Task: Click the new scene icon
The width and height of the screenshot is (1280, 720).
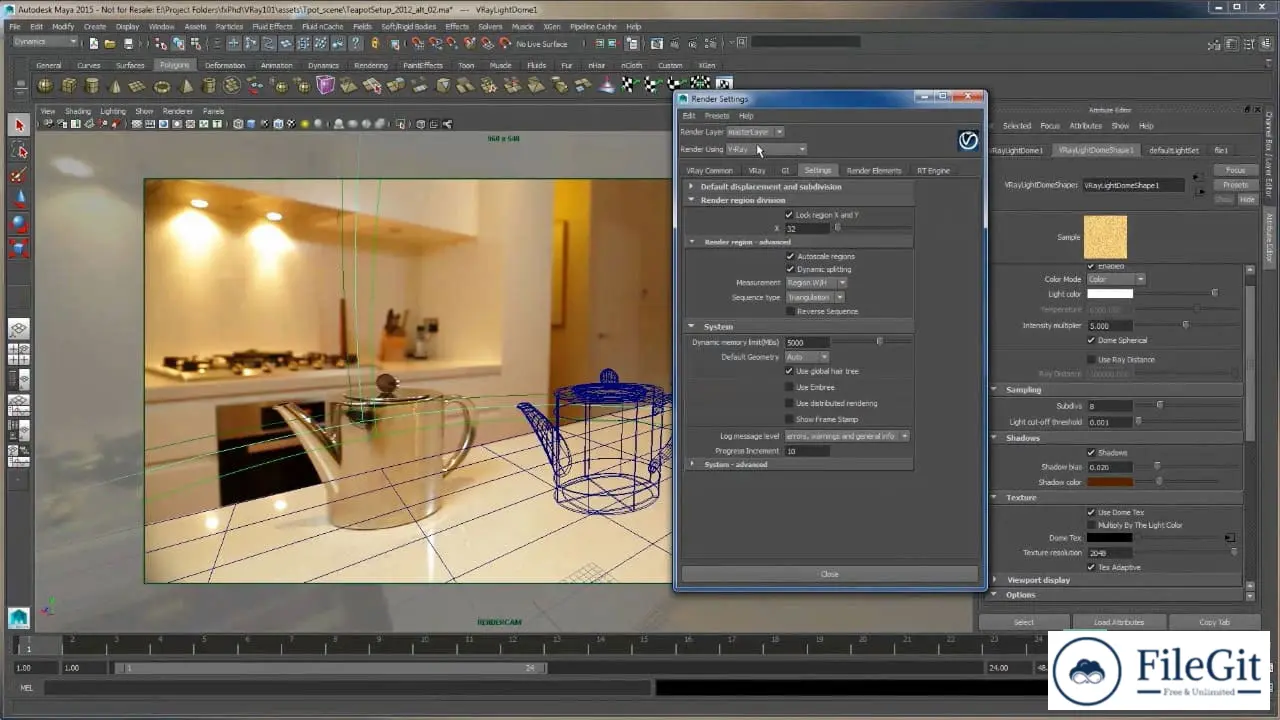Action: click(93, 43)
